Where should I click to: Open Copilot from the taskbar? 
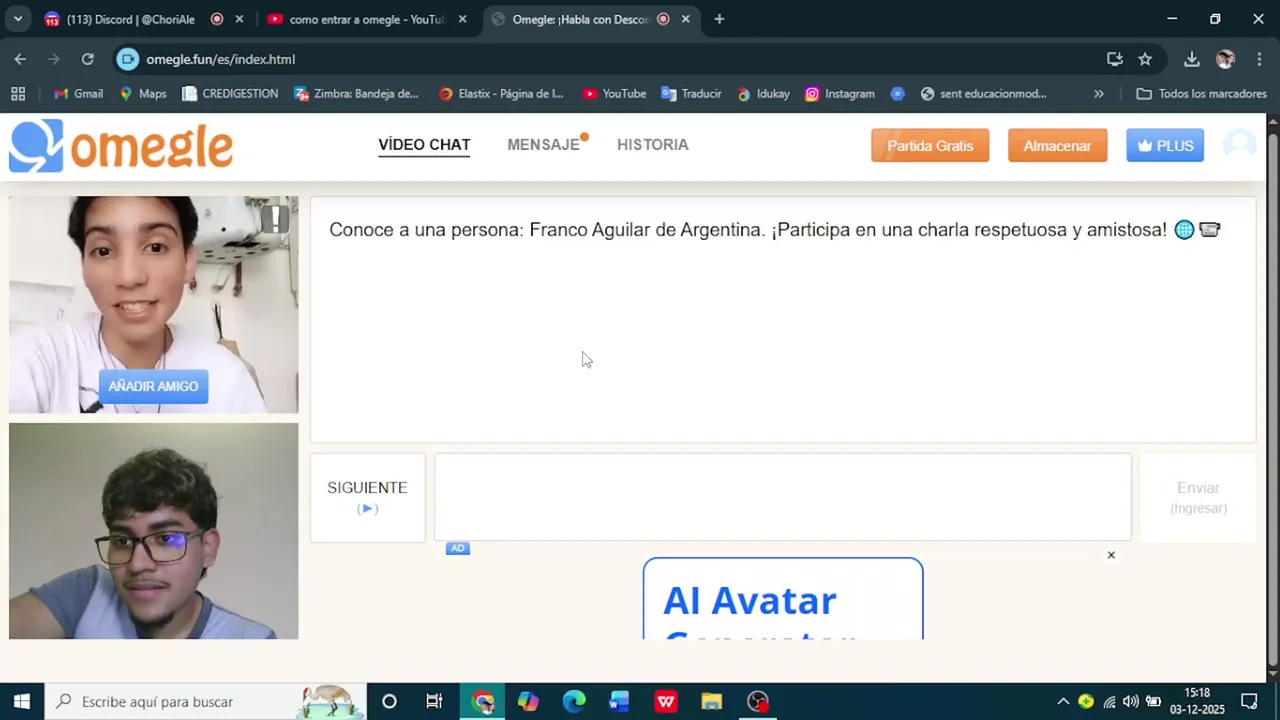[x=528, y=701]
